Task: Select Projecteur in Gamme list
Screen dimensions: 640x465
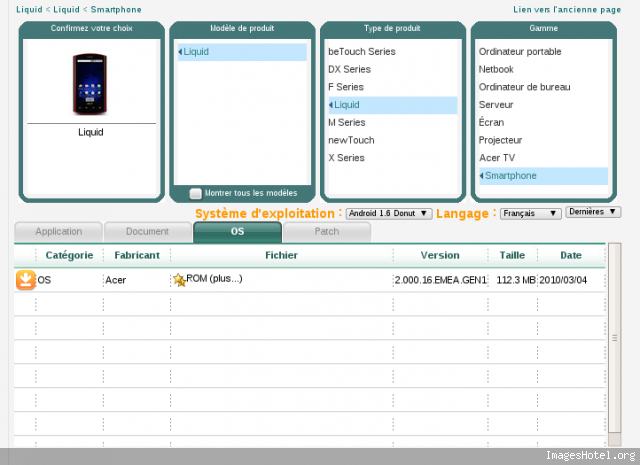Action: (500, 140)
